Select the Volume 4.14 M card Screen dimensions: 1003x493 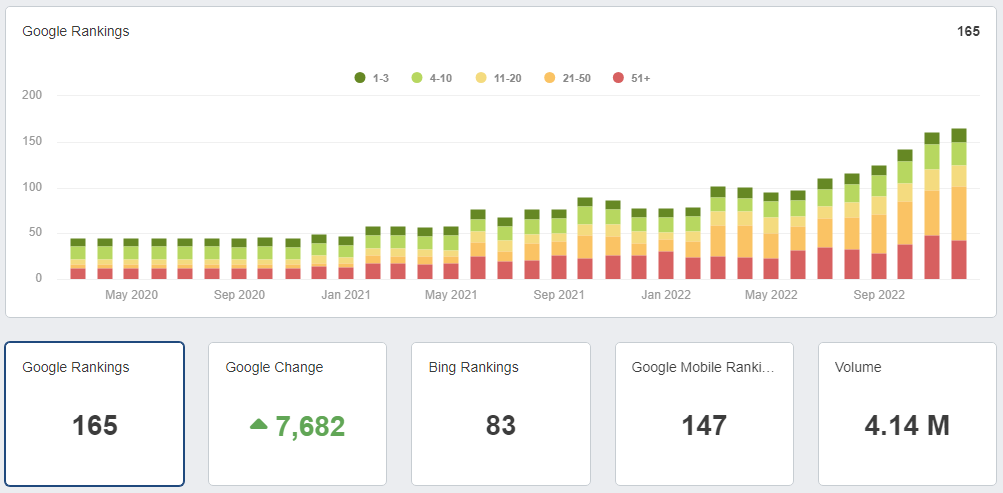[x=907, y=414]
